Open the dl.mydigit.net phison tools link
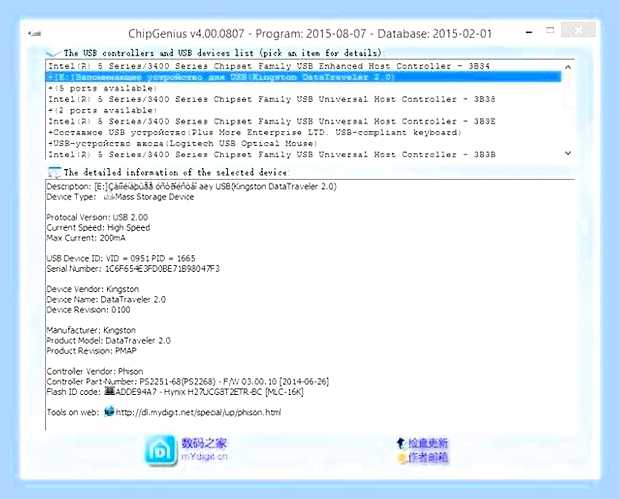 pos(198,412)
